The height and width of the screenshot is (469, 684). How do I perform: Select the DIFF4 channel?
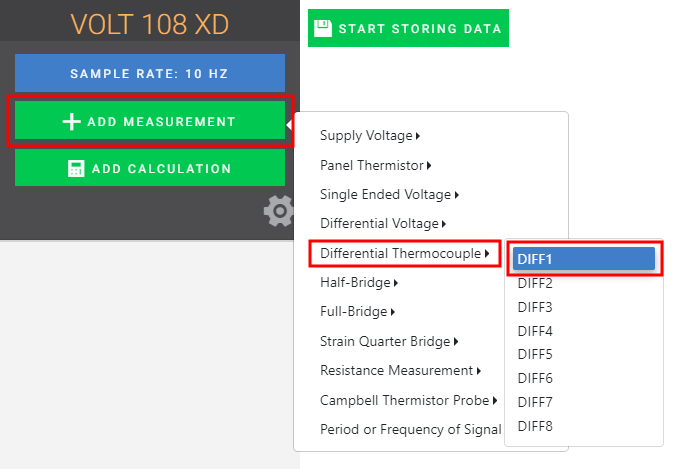pos(536,331)
